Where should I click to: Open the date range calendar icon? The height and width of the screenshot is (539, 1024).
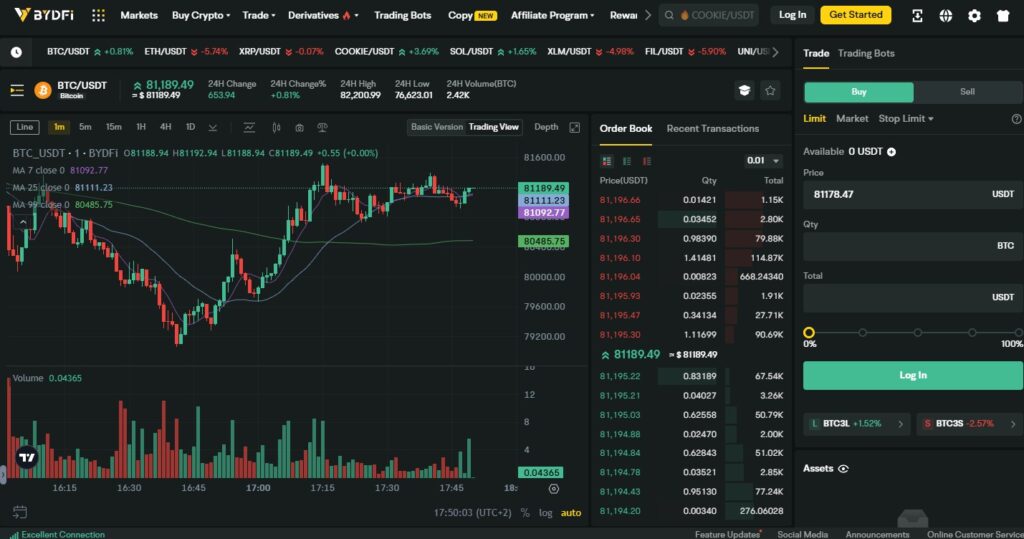tap(20, 512)
